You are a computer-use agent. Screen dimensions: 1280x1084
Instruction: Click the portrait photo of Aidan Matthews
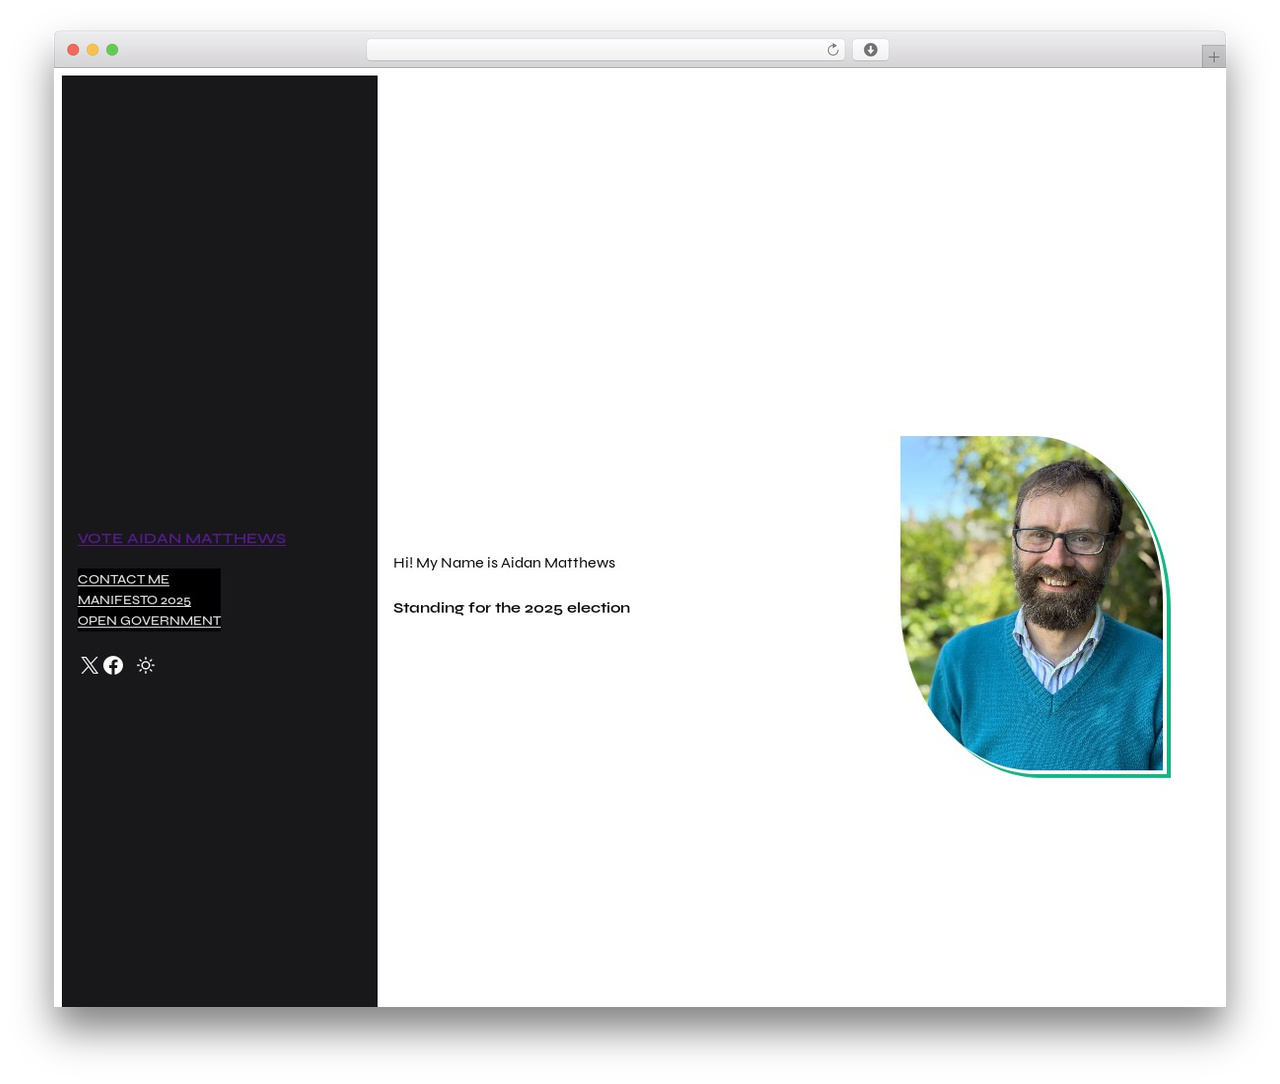[x=1033, y=604]
